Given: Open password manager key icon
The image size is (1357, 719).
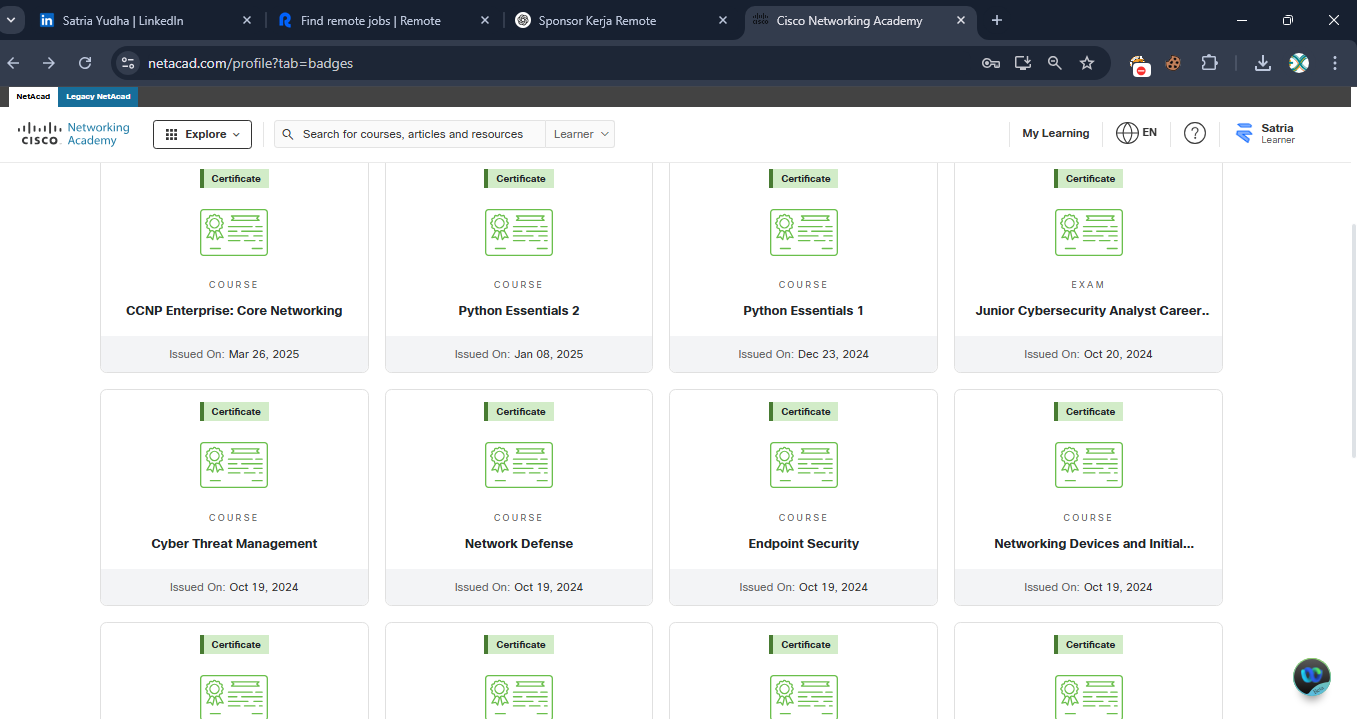Looking at the screenshot, I should [x=991, y=63].
